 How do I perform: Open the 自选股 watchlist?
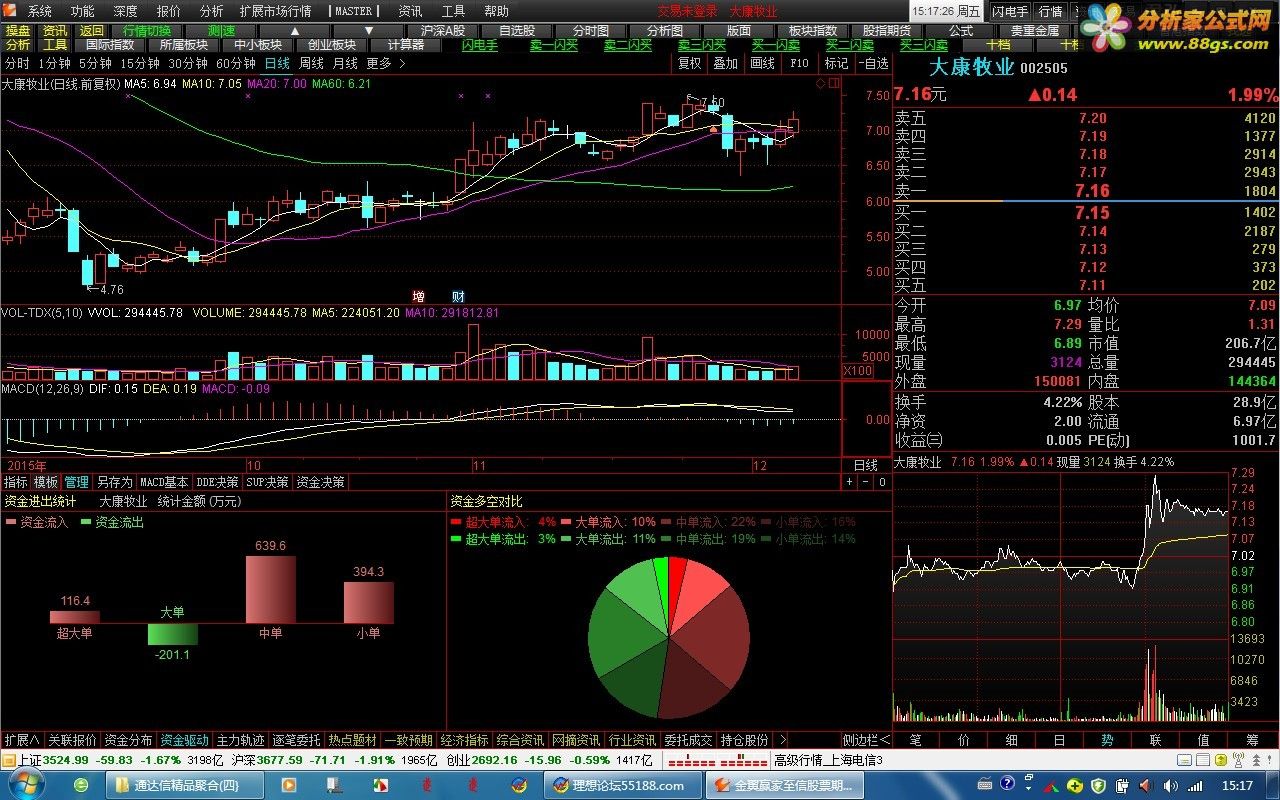click(x=517, y=30)
